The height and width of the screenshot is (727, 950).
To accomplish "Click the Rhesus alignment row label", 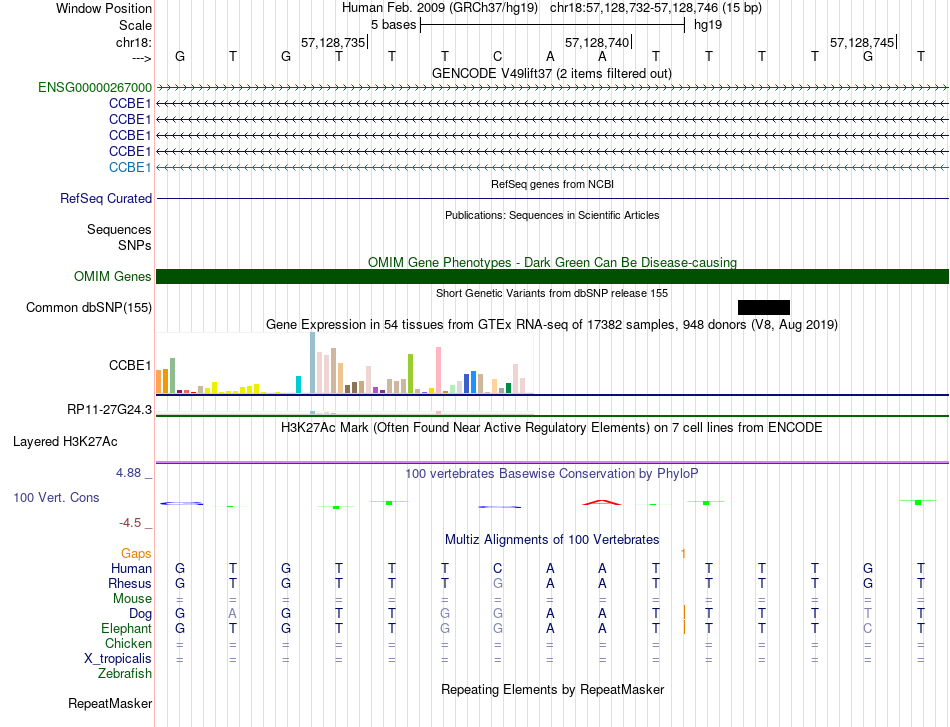I will pos(130,583).
